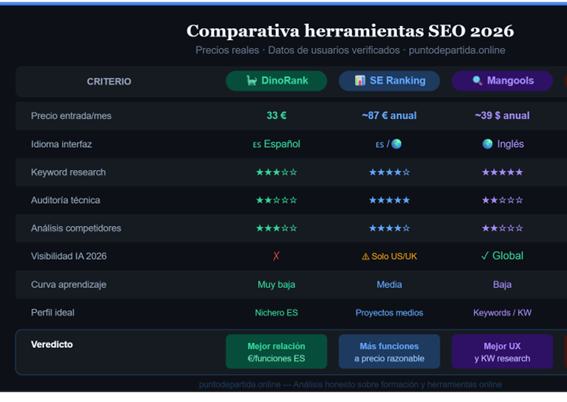The height and width of the screenshot is (402, 567).
Task: Click the 'Solo US/UK' cell text
Action: pyautogui.click(x=394, y=256)
